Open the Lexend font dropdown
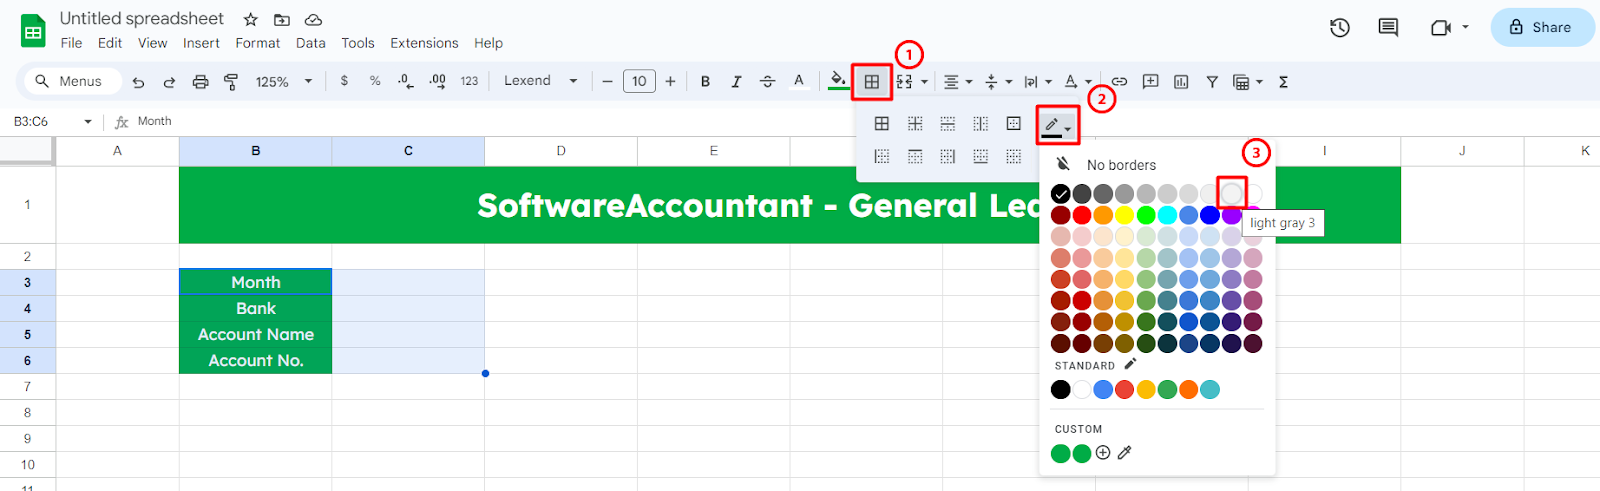The height and width of the screenshot is (491, 1600). (540, 81)
